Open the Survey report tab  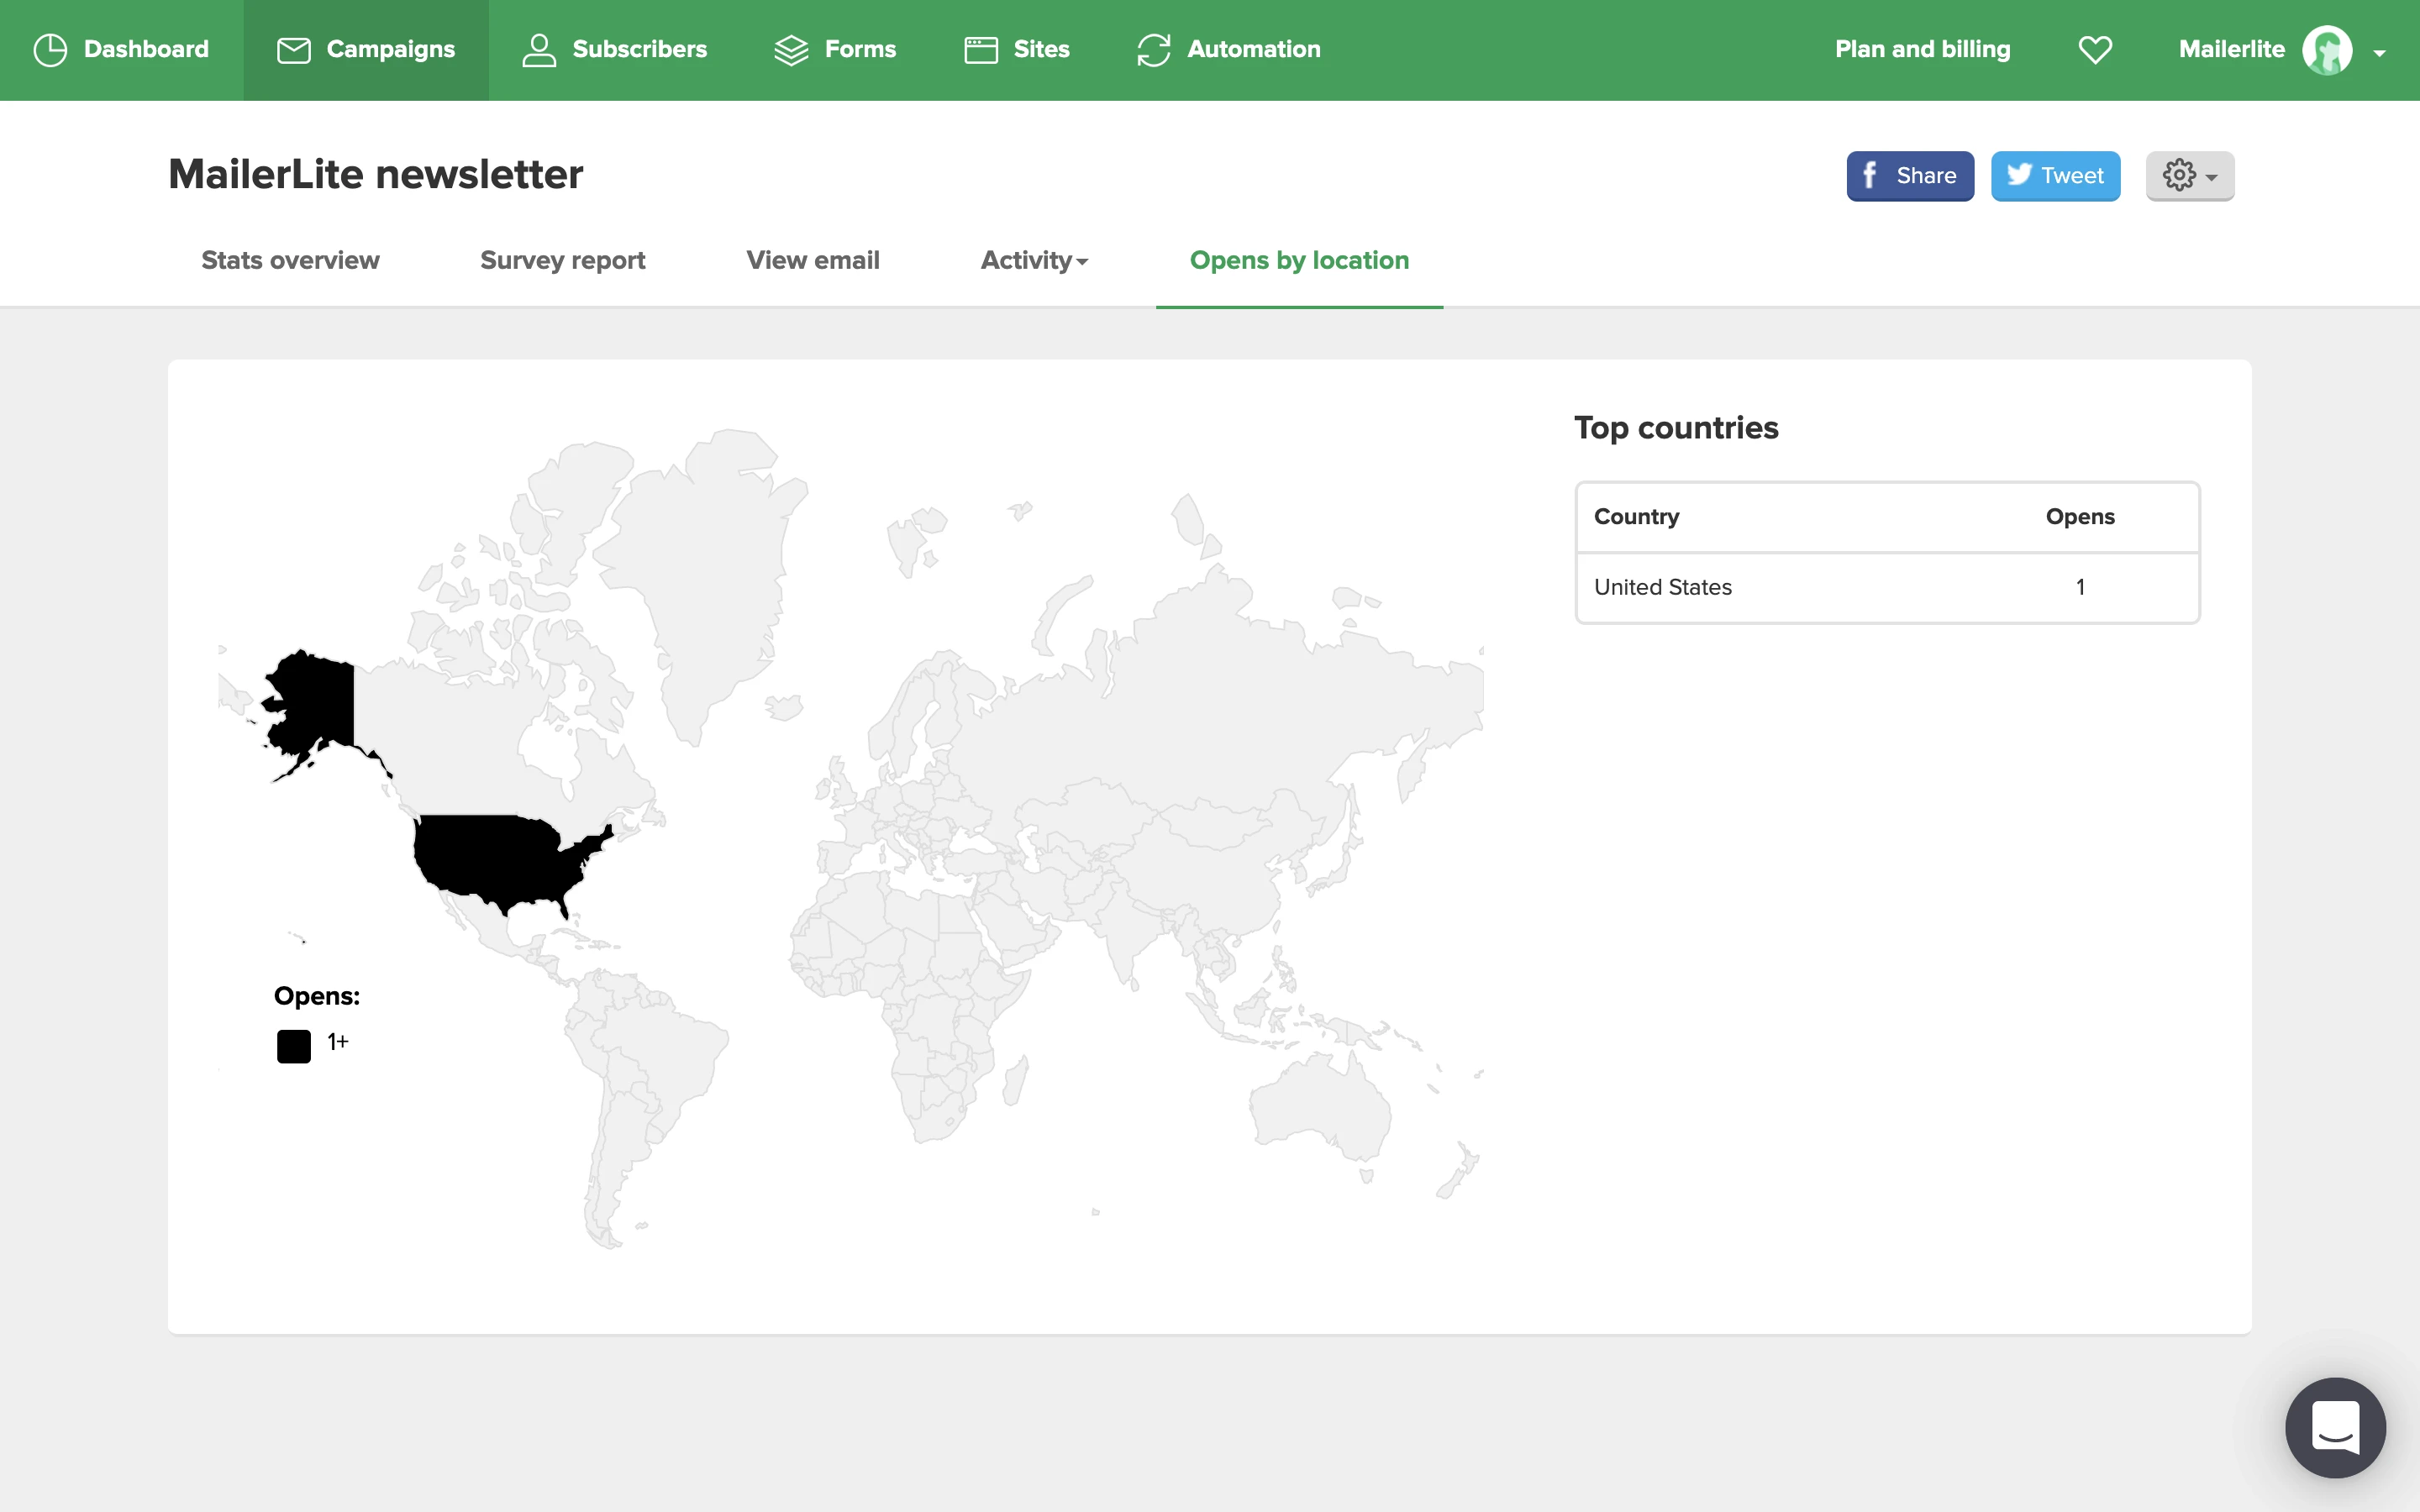562,261
